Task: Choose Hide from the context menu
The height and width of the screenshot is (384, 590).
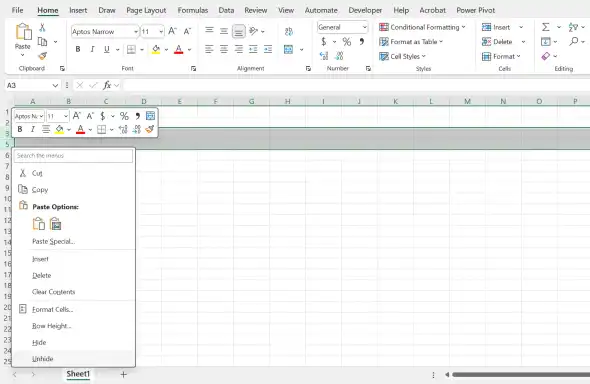Action: [73, 343]
